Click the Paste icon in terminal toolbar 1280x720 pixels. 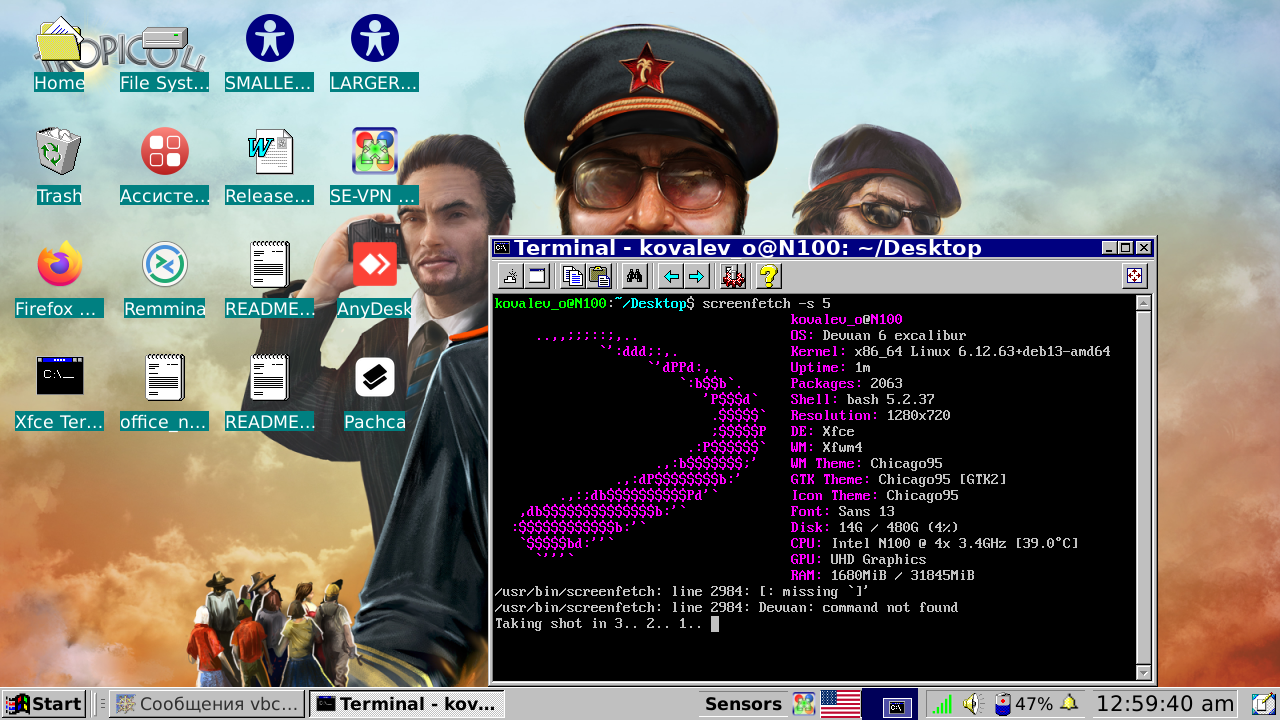(599, 276)
